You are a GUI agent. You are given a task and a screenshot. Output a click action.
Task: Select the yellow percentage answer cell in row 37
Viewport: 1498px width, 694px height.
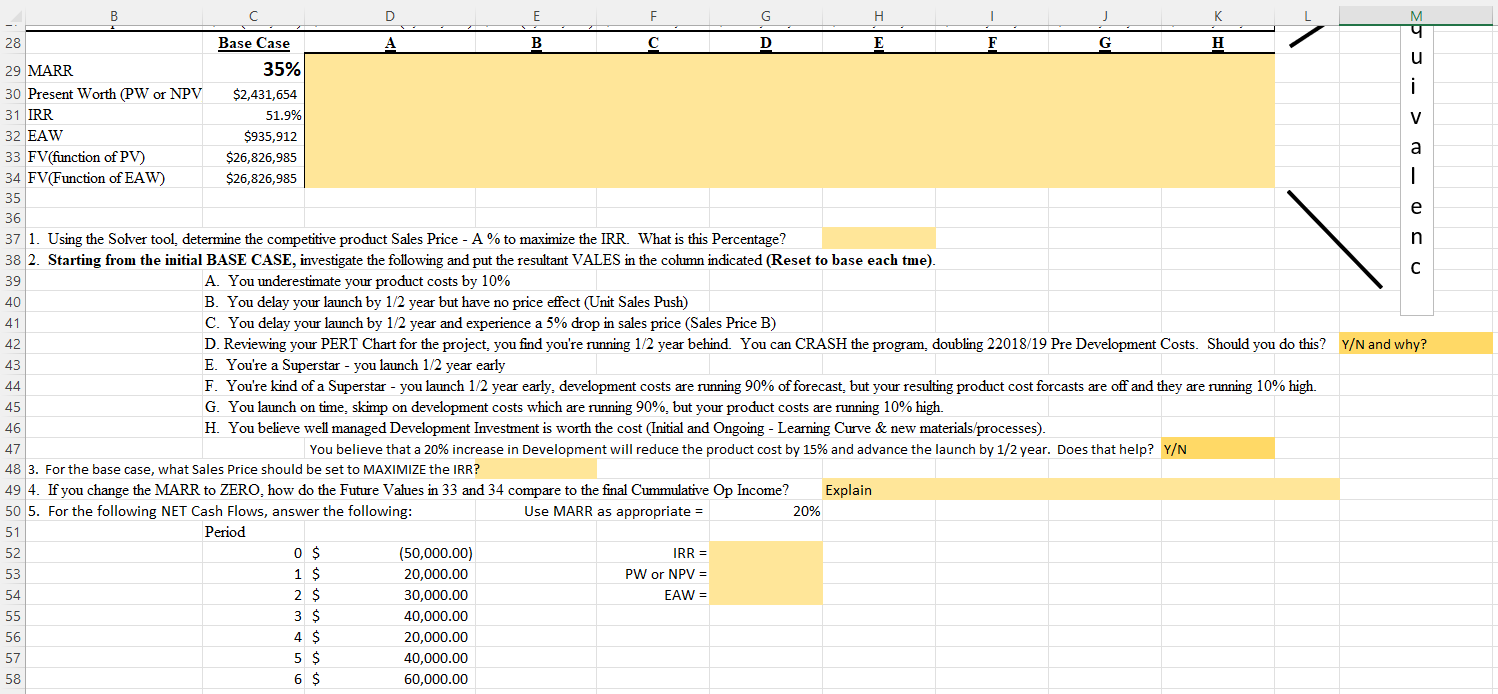[878, 238]
